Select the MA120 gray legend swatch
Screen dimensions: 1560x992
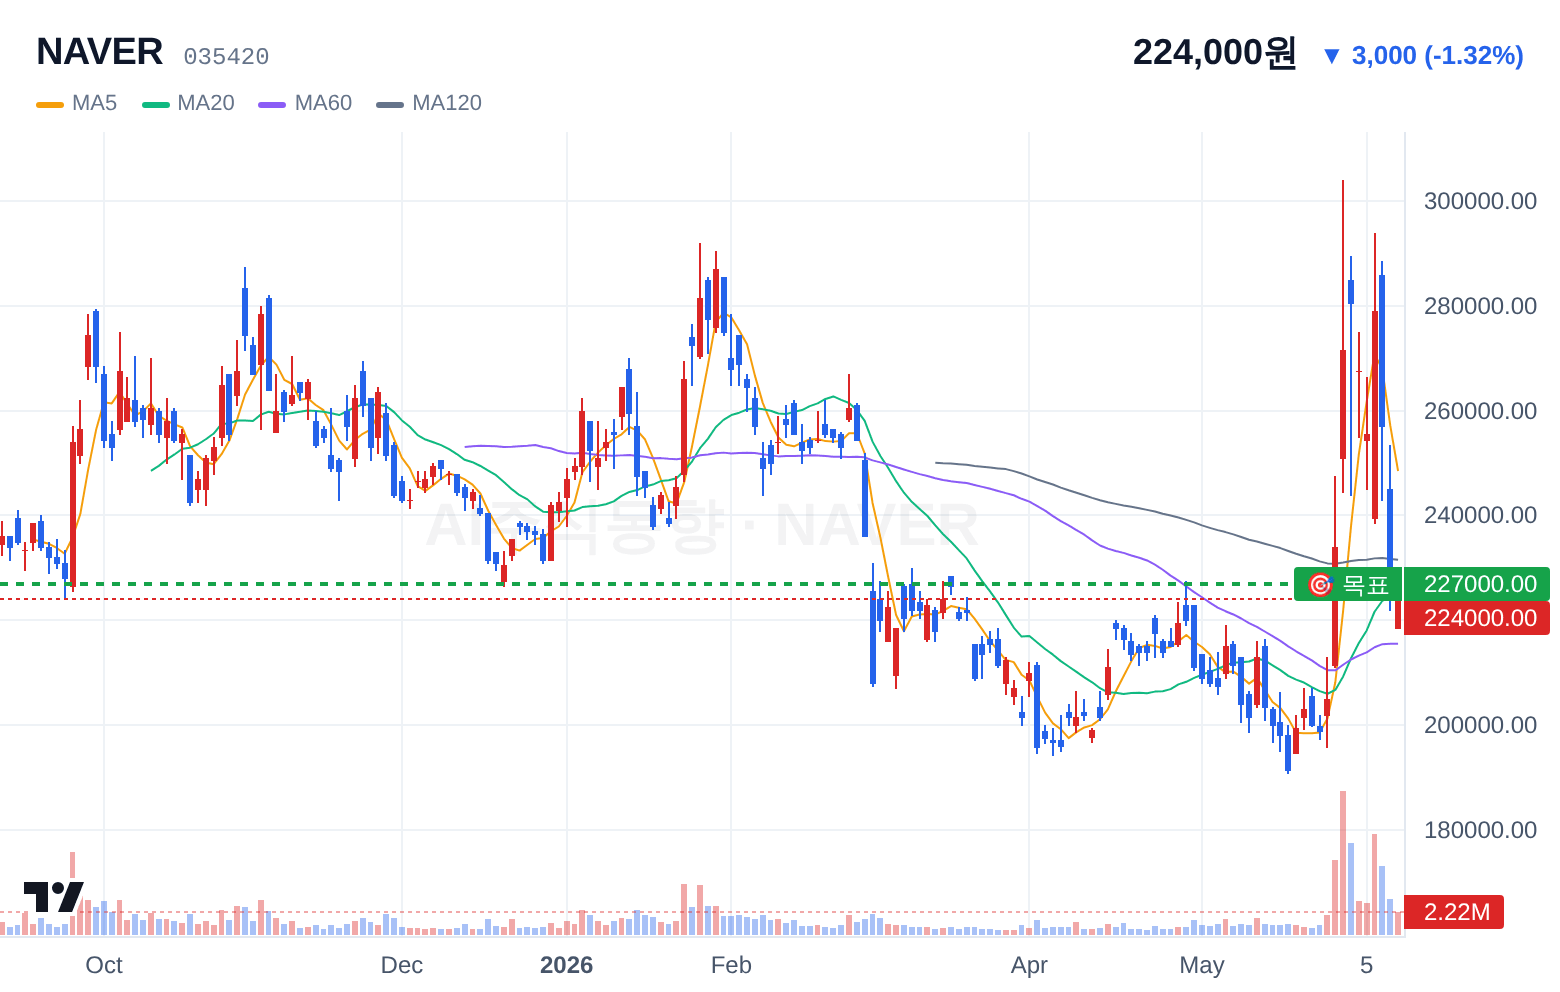point(390,104)
